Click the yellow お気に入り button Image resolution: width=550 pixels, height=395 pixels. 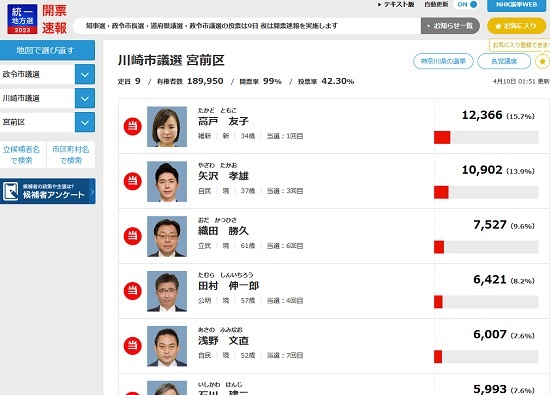point(516,26)
